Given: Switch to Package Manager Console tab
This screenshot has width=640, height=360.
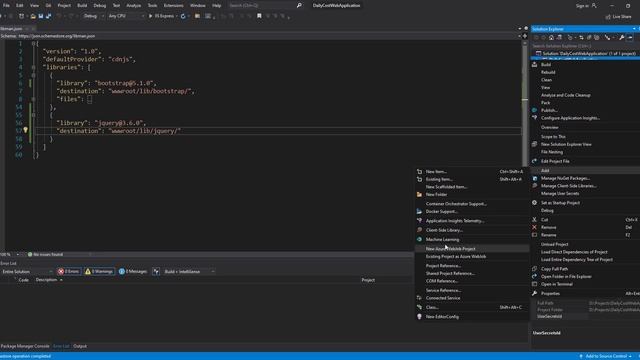Looking at the screenshot, I should pos(25,346).
